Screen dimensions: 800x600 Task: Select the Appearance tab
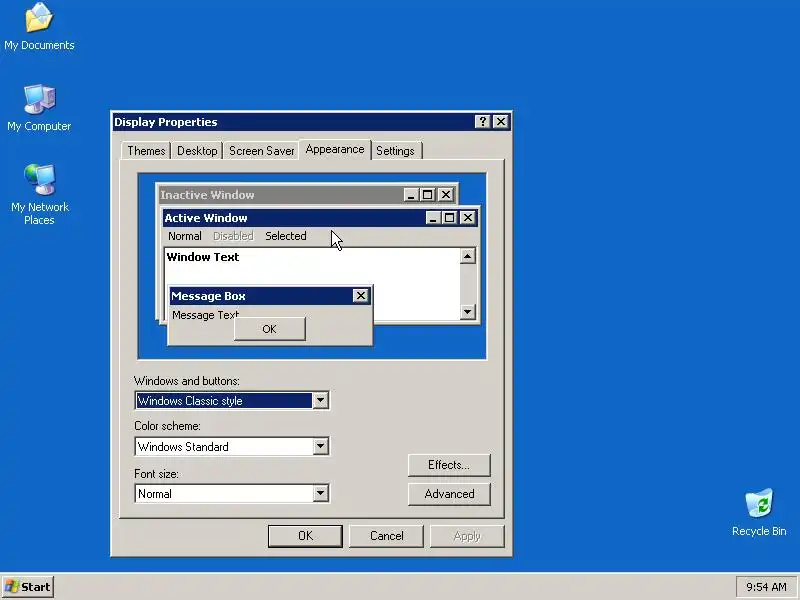[x=335, y=149]
